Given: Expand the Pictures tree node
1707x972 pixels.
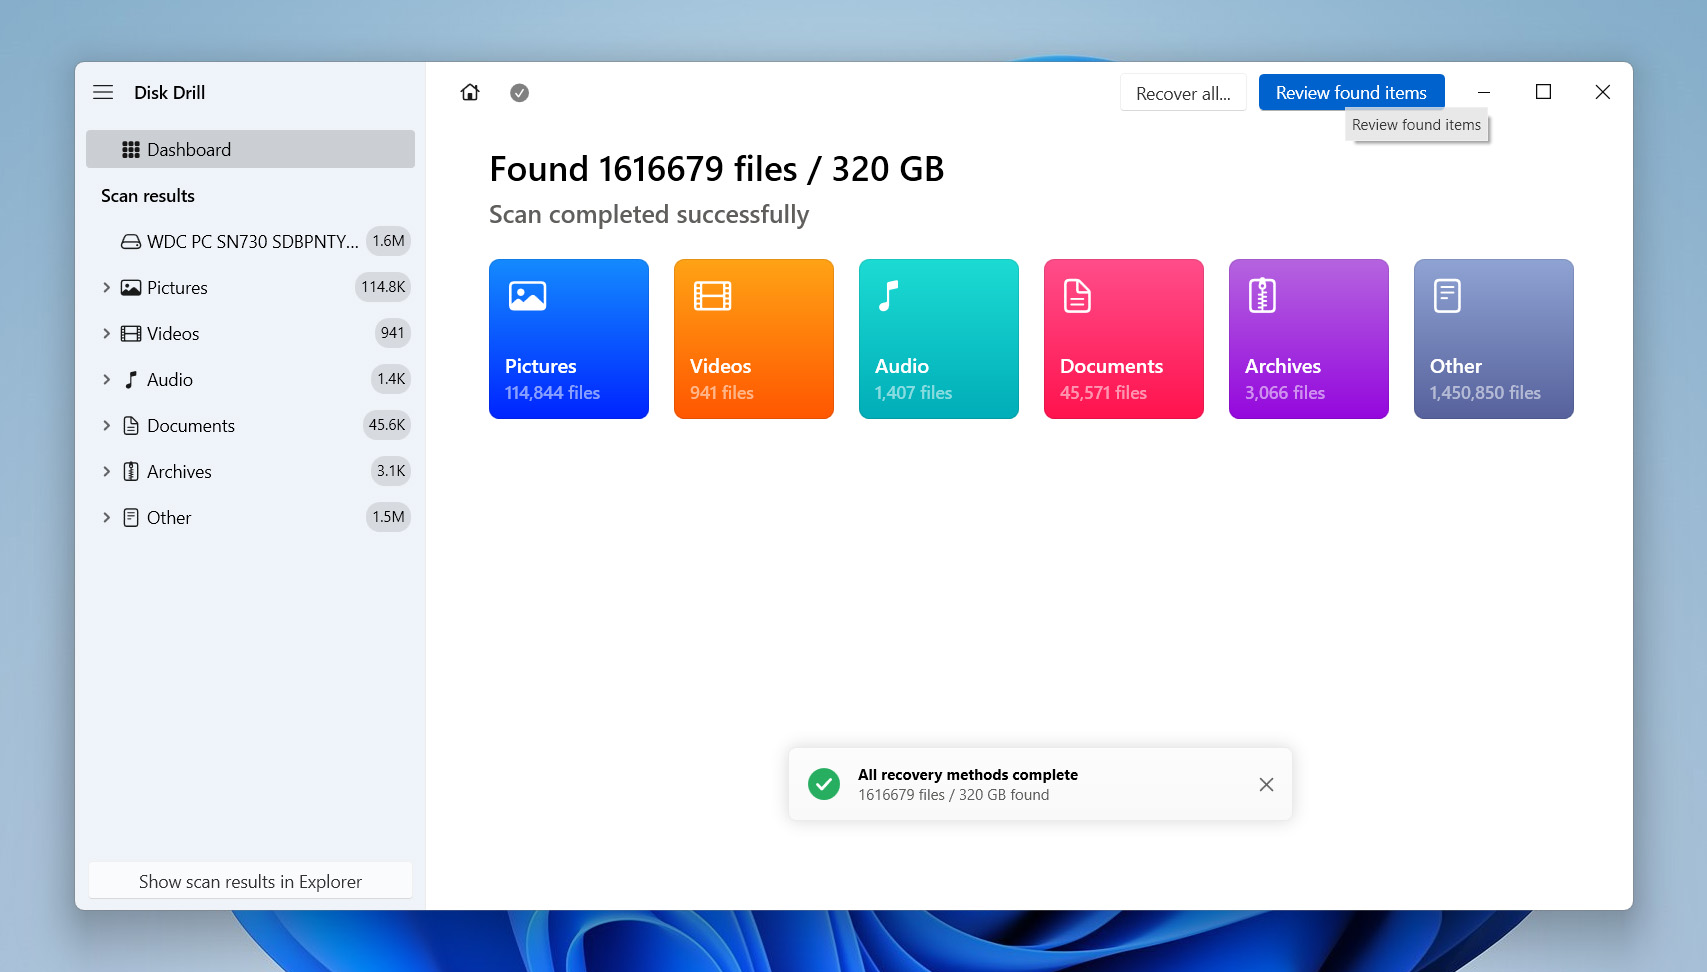Looking at the screenshot, I should pos(106,288).
